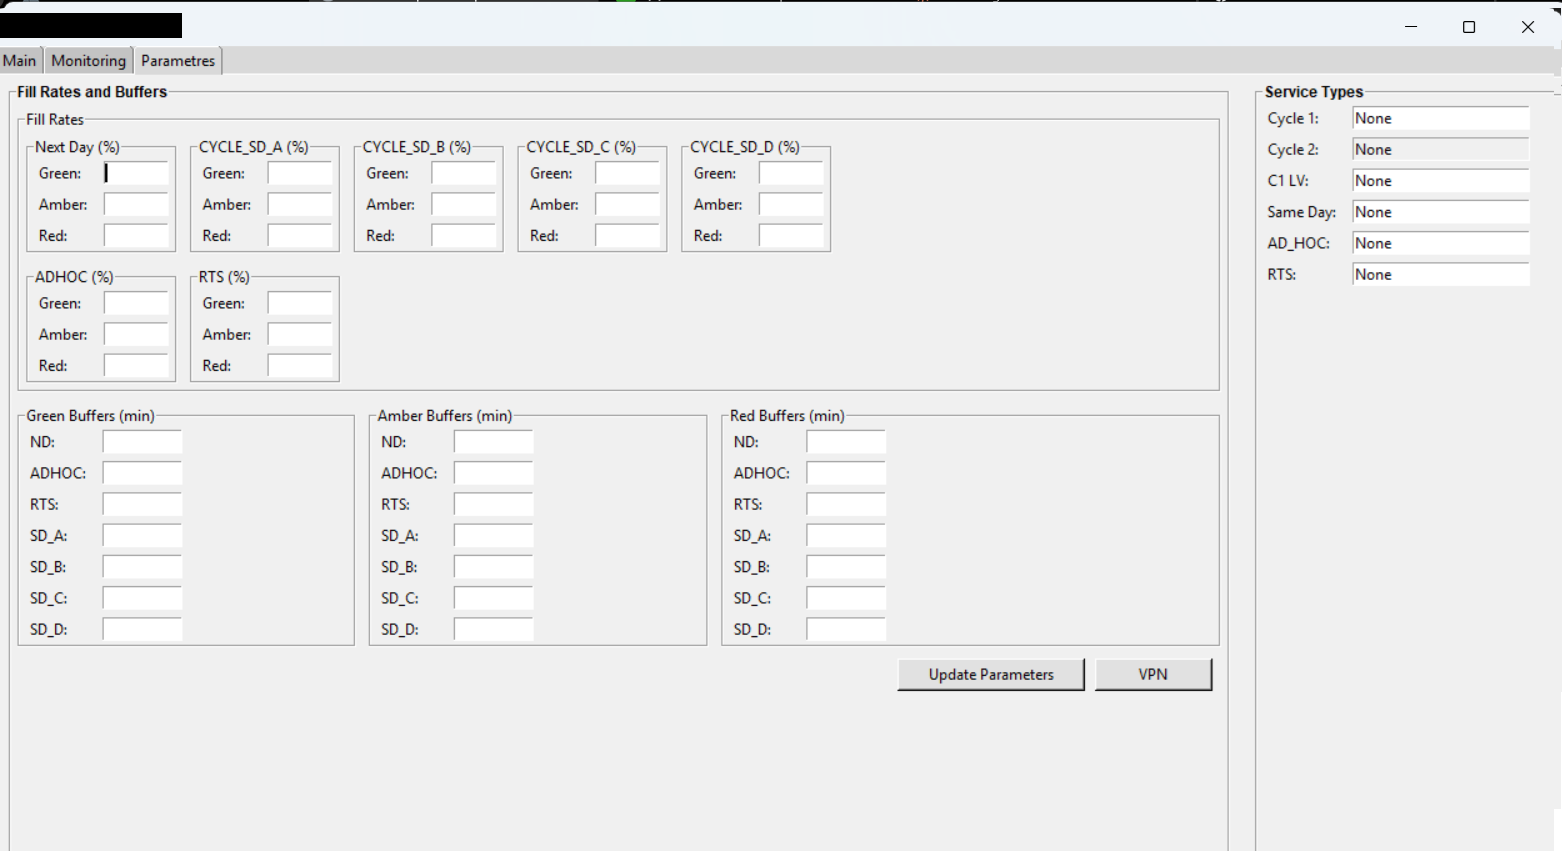Click the CYCLE_SD_C Green fill rate field
Screen dimensions: 1562x851
(627, 174)
